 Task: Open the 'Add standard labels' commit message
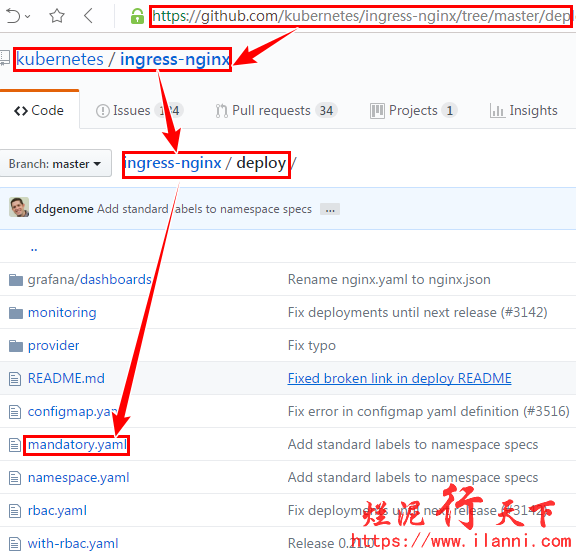click(x=204, y=209)
